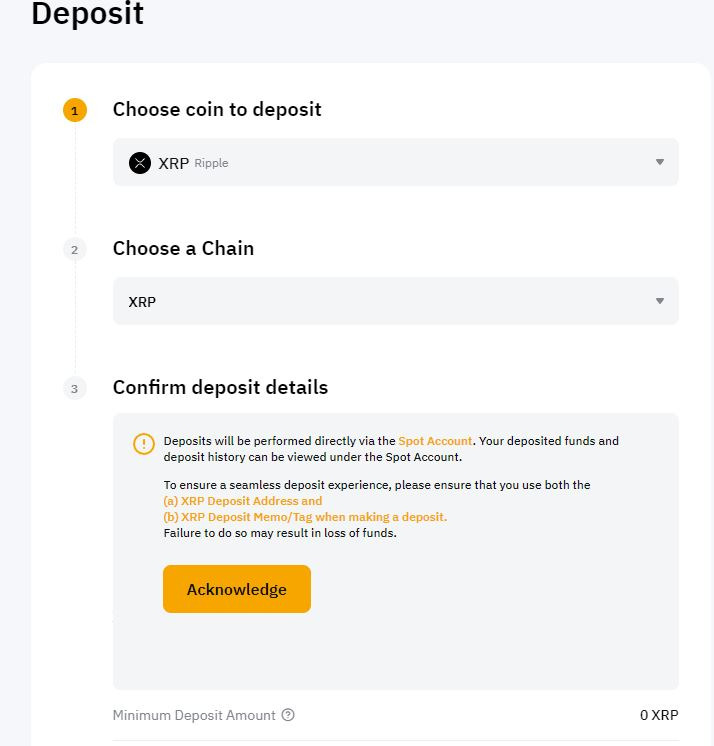Viewport: 714px width, 746px height.
Task: Click step 1 orange circle indicator
Action: 75,110
